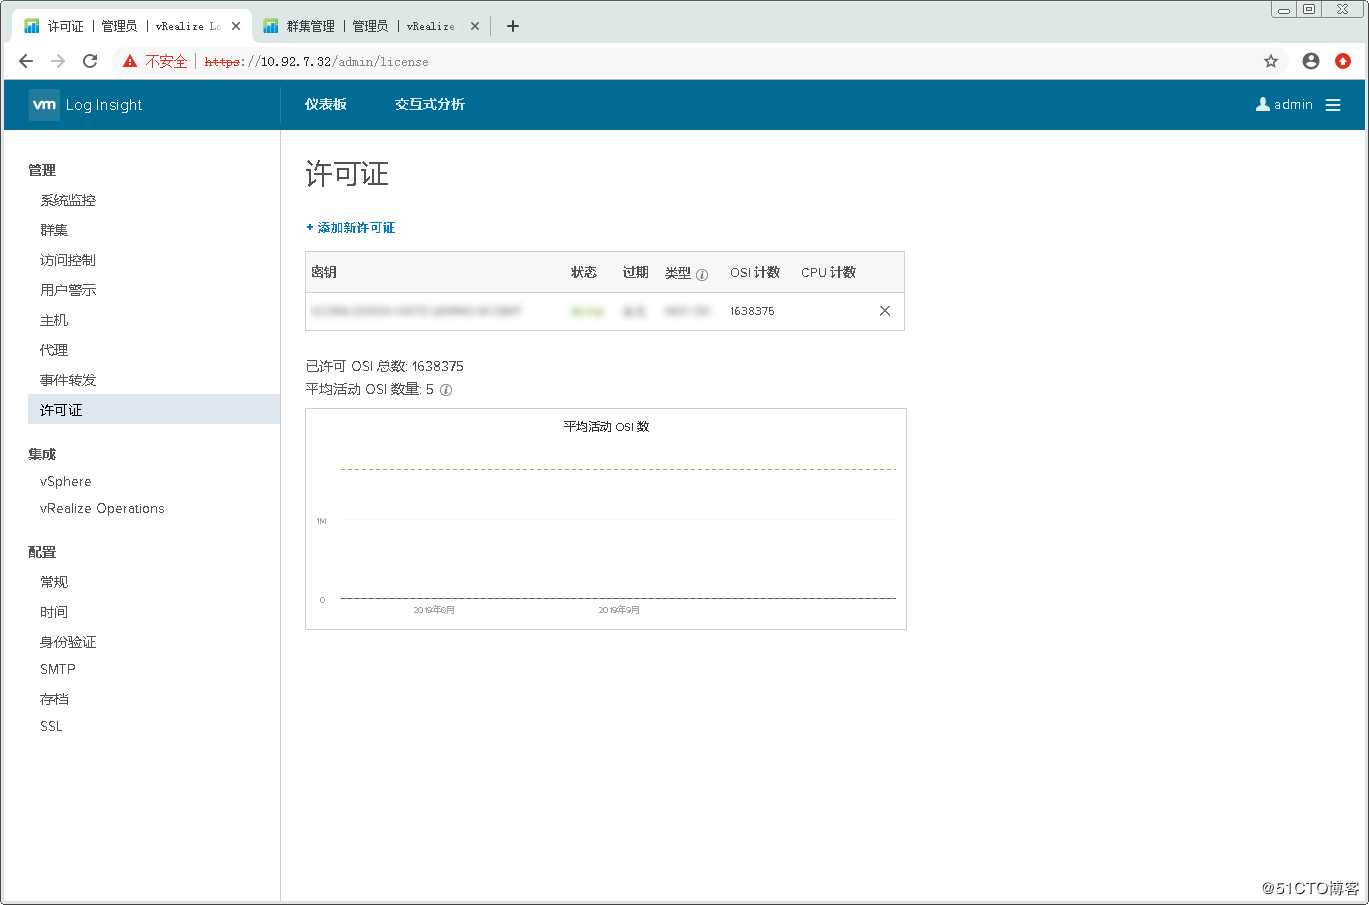Click the 配置 sidebar heading
1369x905 pixels.
tap(42, 552)
